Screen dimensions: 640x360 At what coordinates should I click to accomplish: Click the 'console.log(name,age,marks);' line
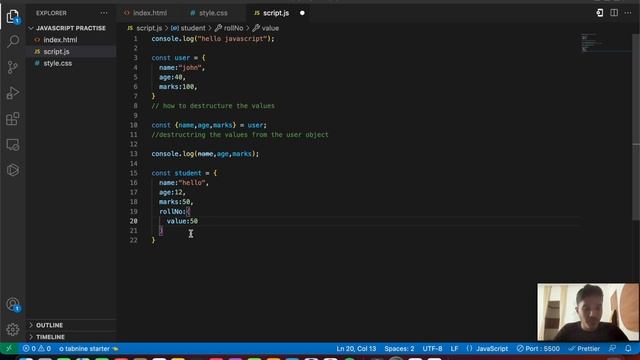click(x=205, y=154)
